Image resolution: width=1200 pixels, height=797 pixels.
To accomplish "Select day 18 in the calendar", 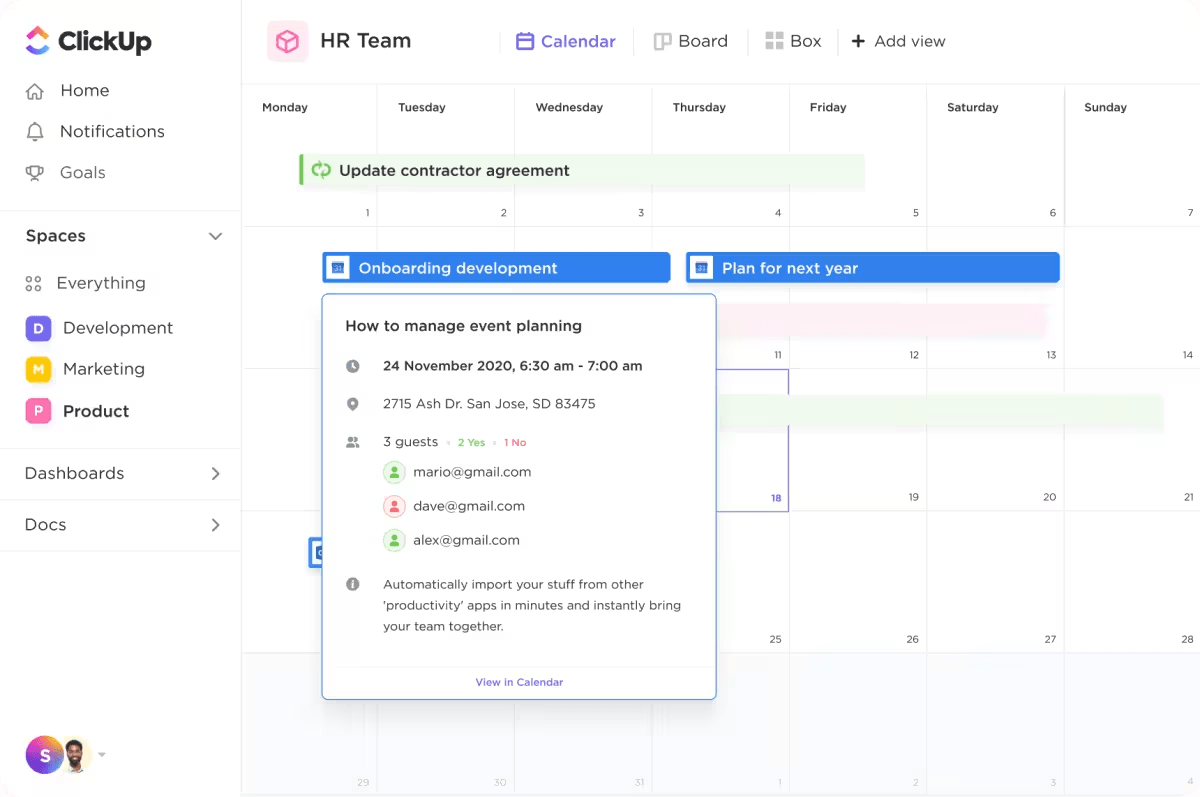I will pyautogui.click(x=776, y=497).
